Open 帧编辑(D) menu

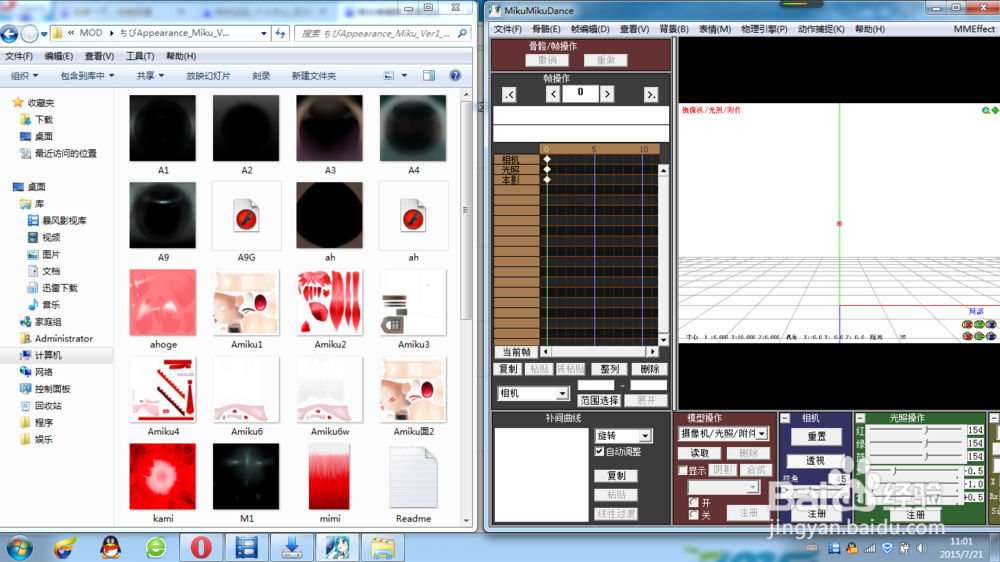point(590,29)
